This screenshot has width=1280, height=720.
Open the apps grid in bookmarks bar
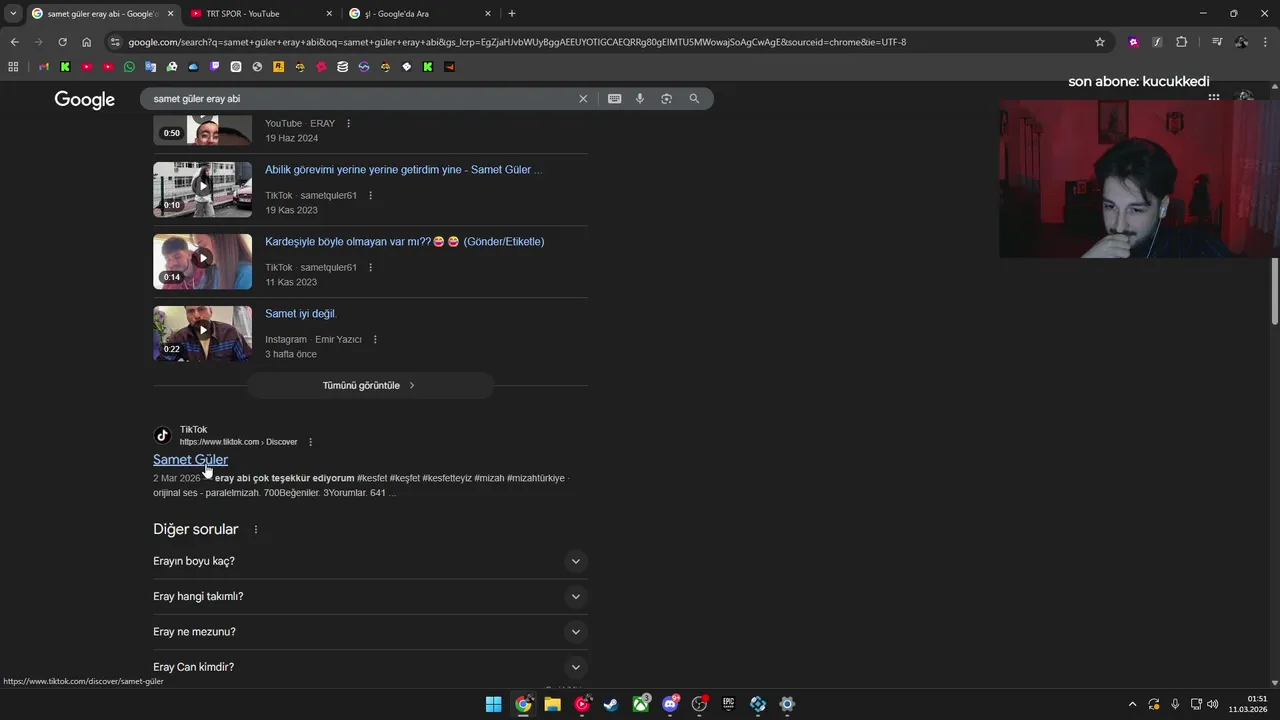pos(13,67)
